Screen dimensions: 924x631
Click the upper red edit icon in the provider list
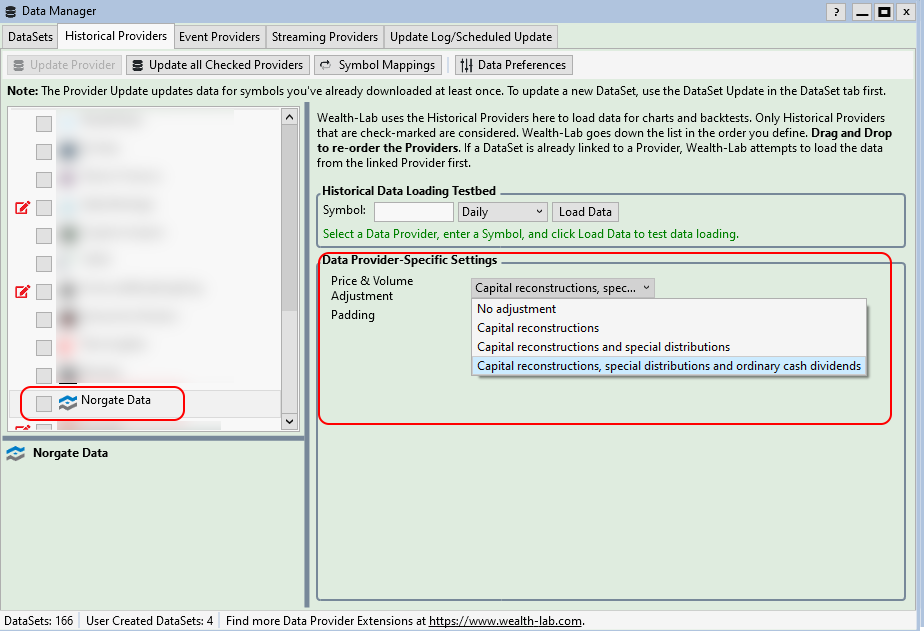pos(22,207)
